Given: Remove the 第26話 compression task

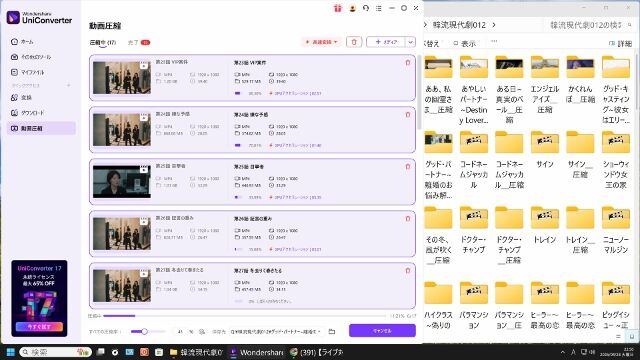Looking at the screenshot, I should coord(407,219).
